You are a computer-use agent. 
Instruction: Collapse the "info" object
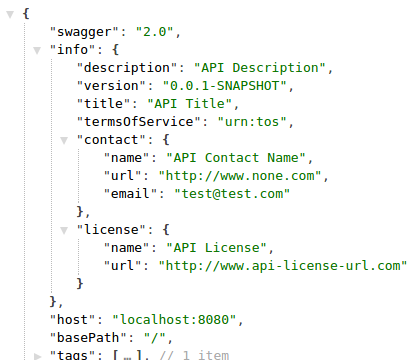coord(37,50)
